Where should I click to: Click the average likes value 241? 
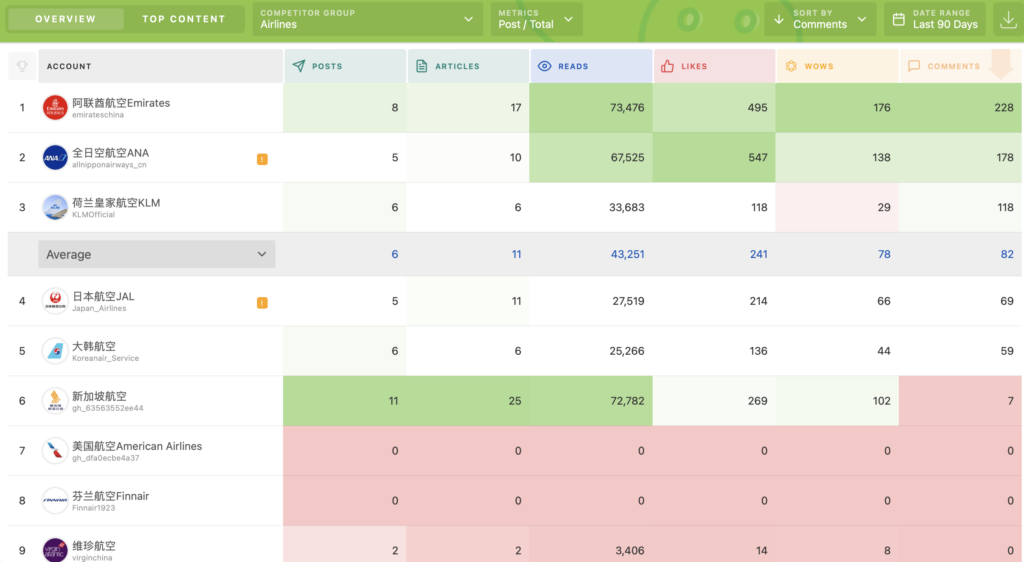pos(759,255)
